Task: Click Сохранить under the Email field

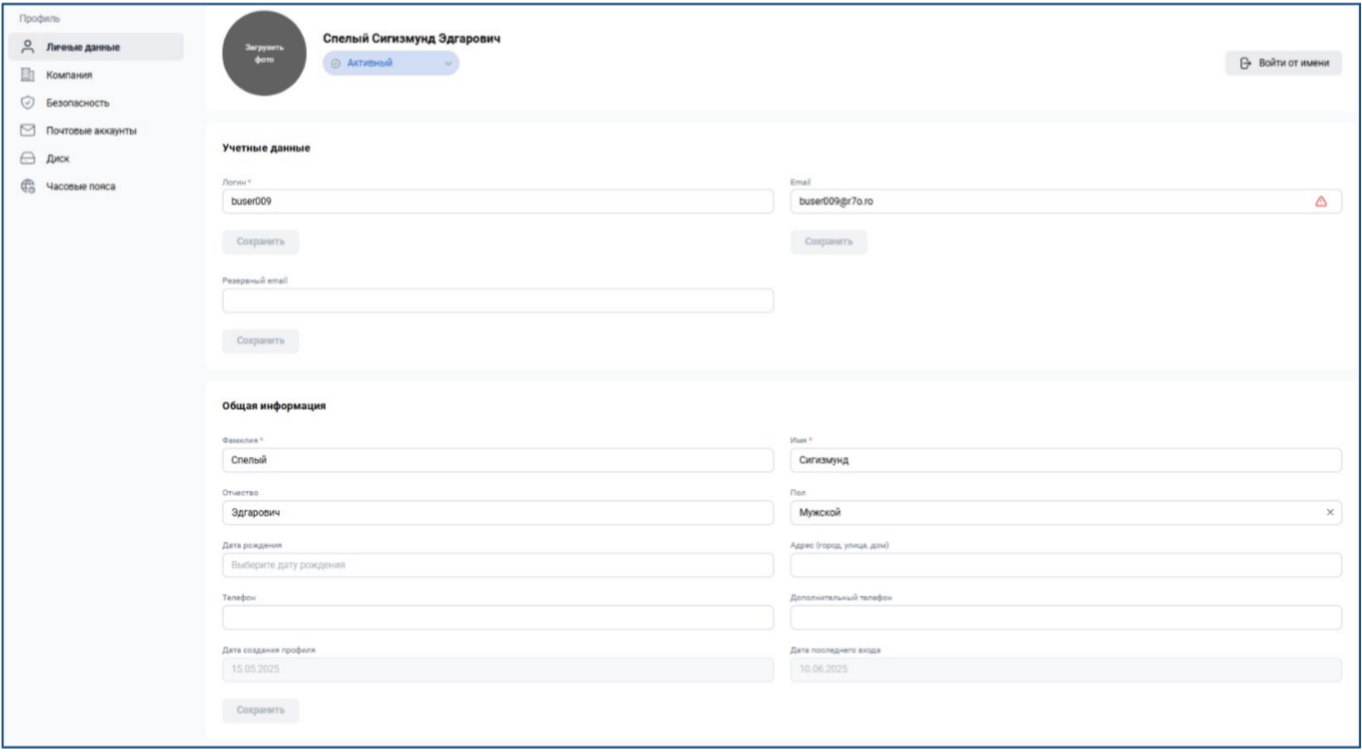Action: [828, 242]
